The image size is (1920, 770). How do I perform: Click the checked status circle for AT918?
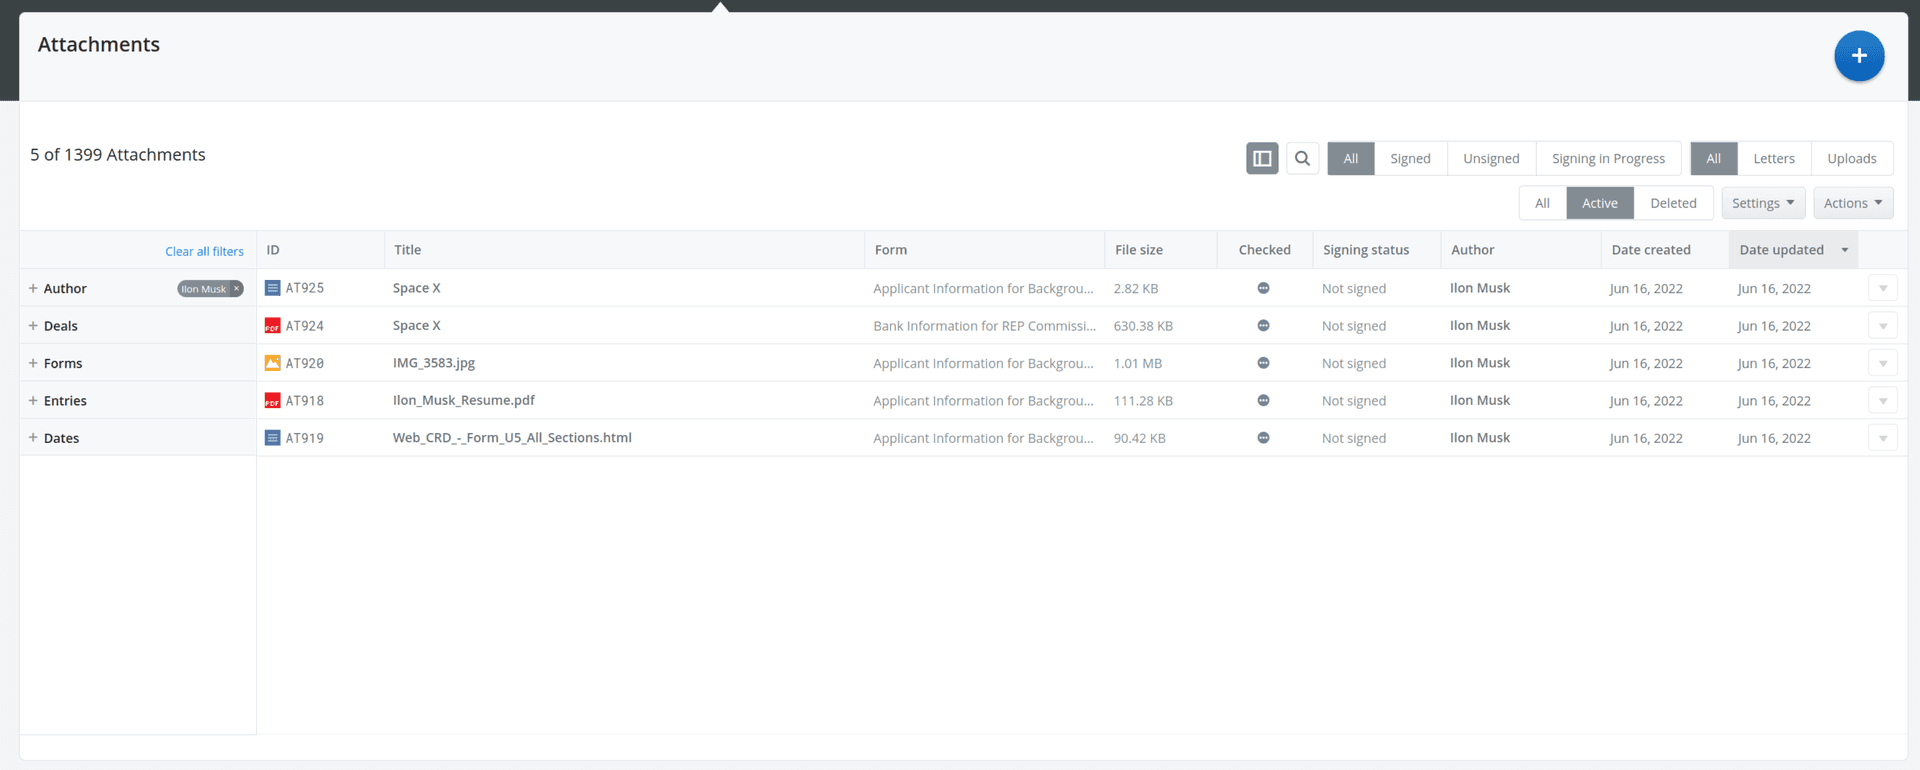click(1263, 401)
